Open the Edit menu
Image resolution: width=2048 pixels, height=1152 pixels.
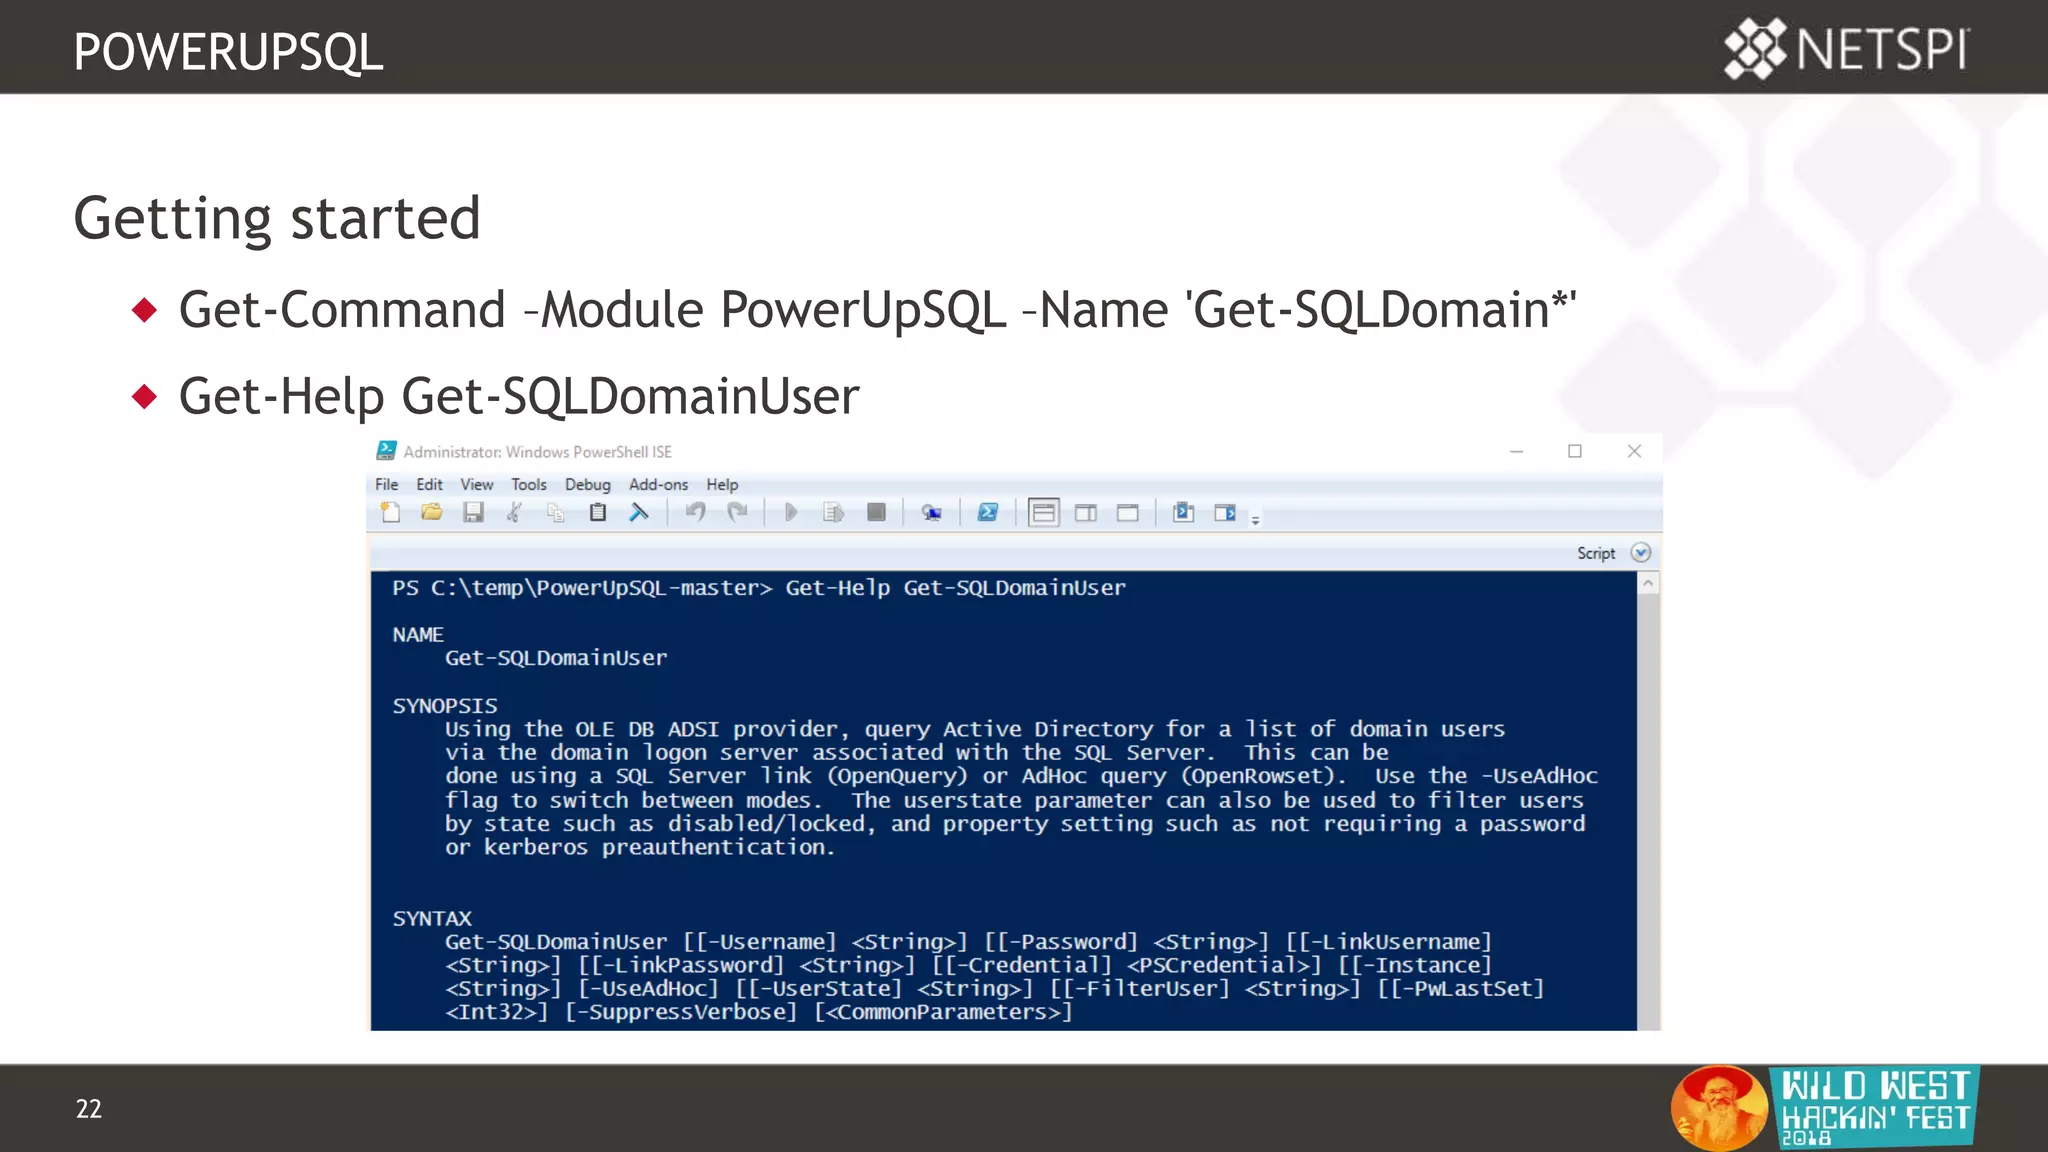click(x=429, y=484)
